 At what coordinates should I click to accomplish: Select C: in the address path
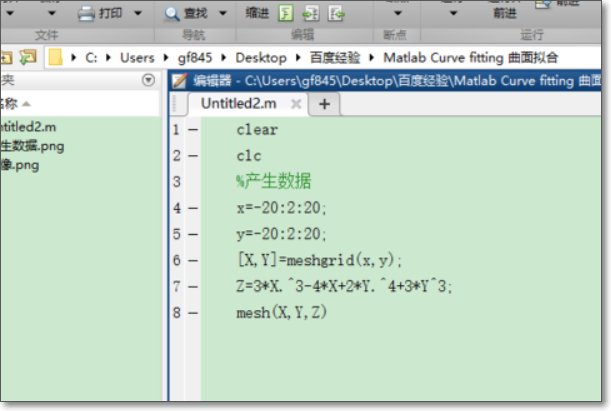pos(91,58)
